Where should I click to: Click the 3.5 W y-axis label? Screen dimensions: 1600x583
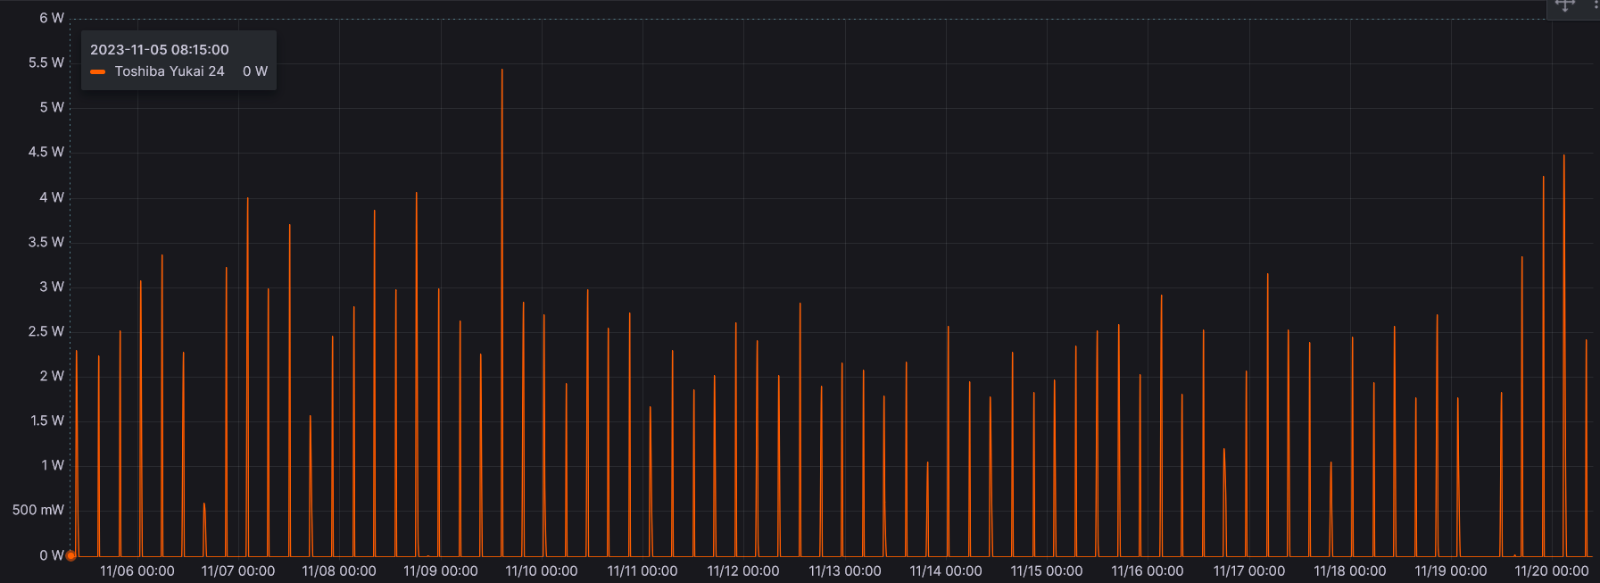[46, 242]
